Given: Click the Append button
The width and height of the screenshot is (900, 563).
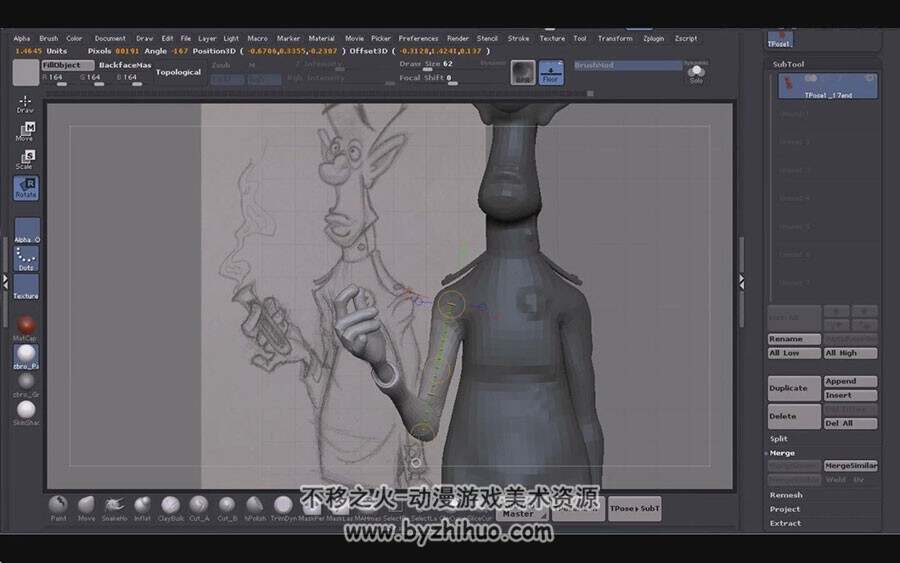Looking at the screenshot, I should [851, 381].
